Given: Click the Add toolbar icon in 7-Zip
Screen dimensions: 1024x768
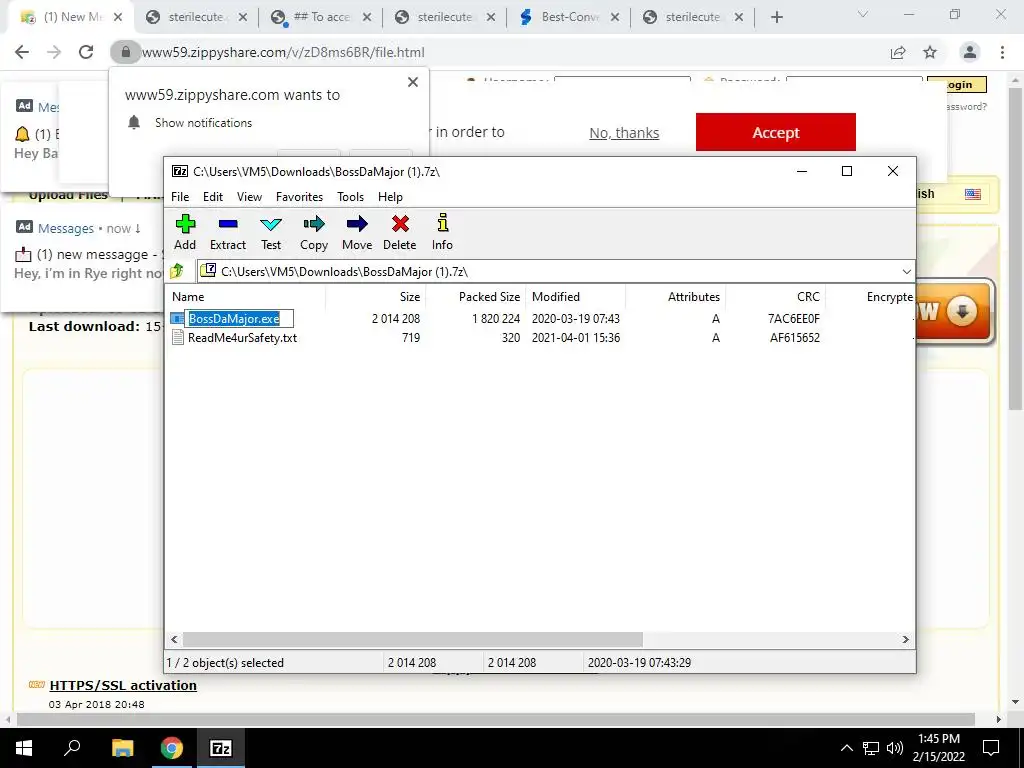Looking at the screenshot, I should click(185, 232).
